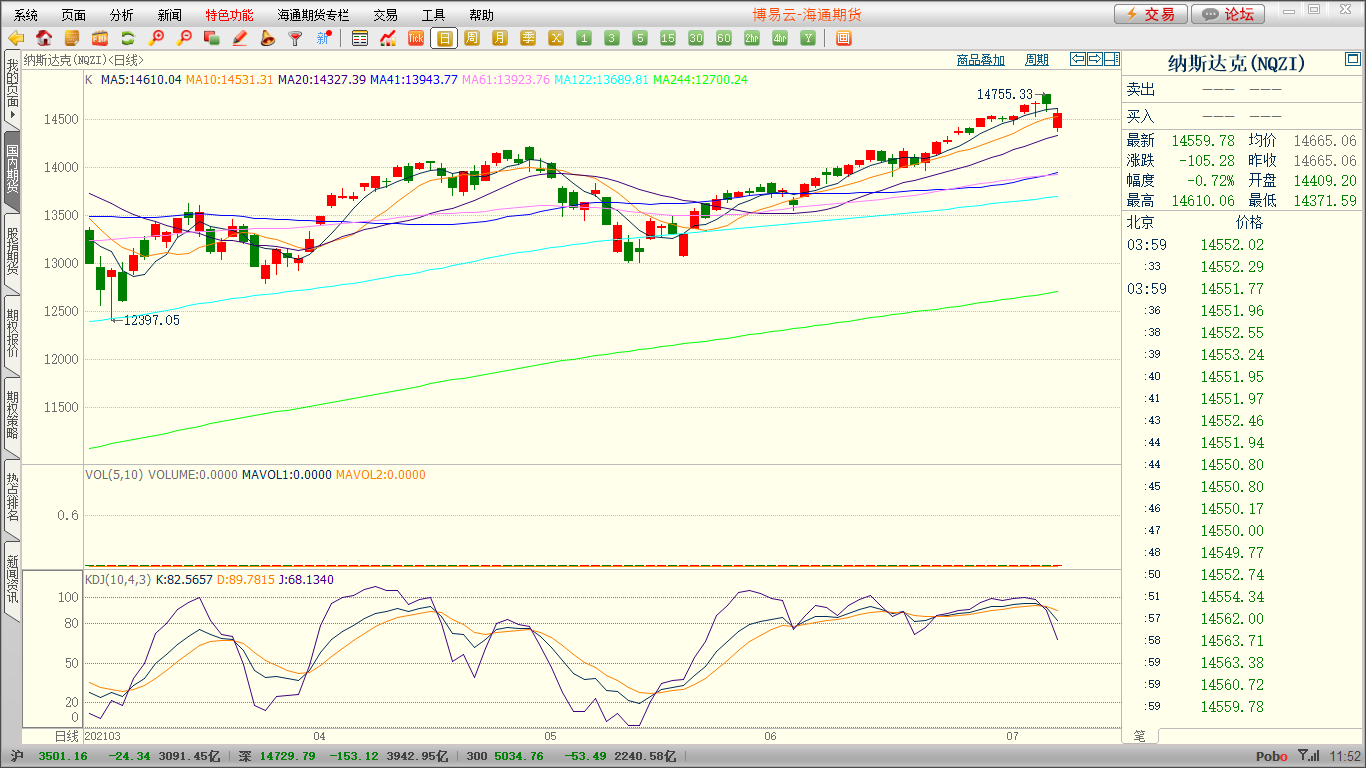1366x768 pixels.
Task: Click the 论坛 forum button
Action: (x=1228, y=14)
